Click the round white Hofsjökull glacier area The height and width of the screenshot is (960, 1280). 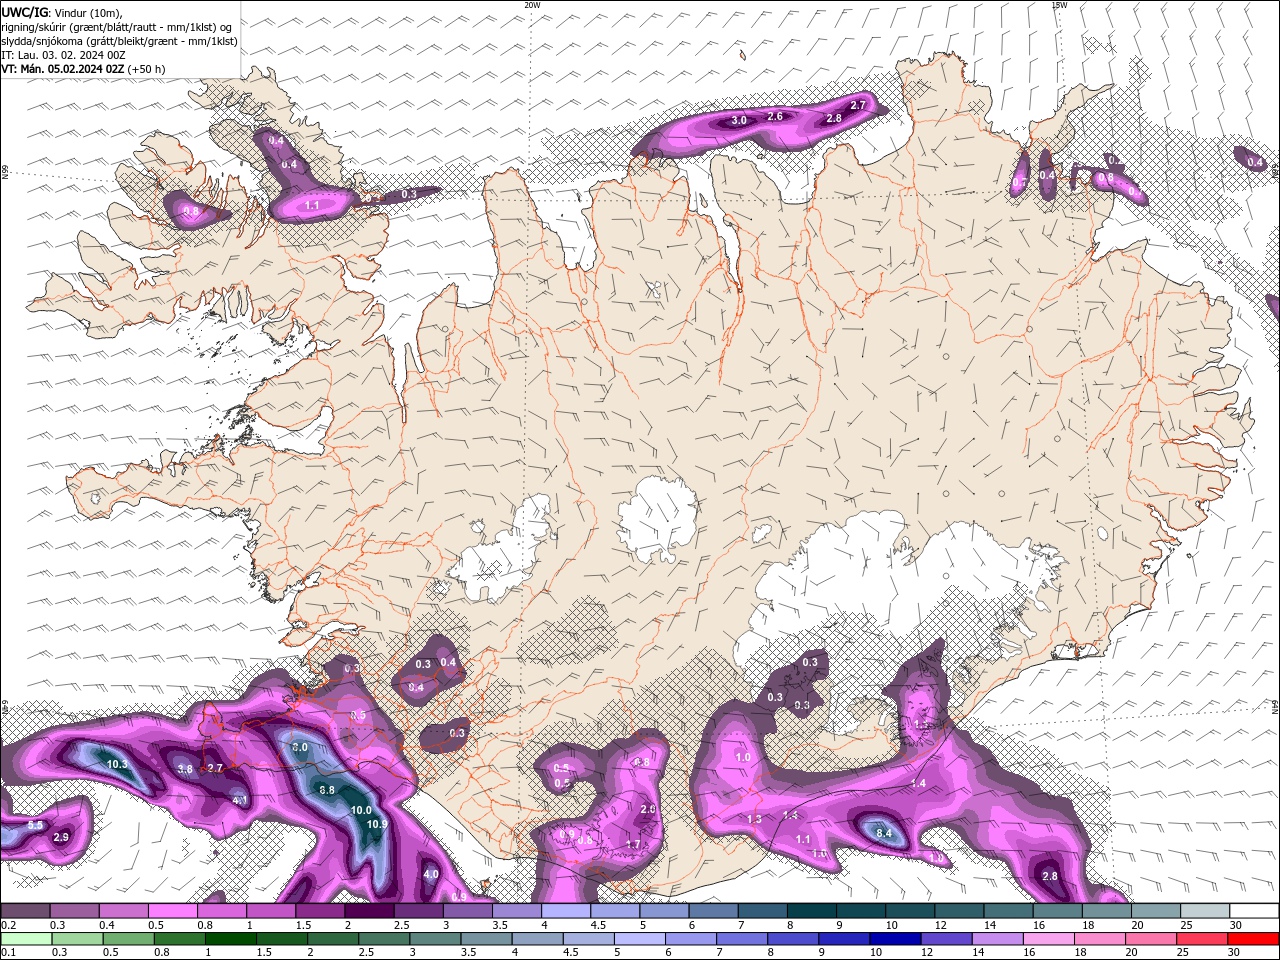click(x=657, y=518)
